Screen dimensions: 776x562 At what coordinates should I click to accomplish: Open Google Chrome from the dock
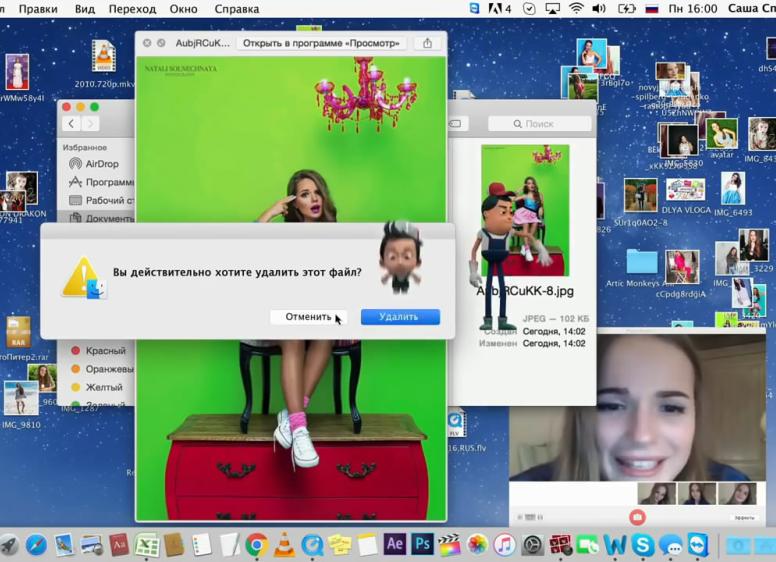tap(256, 545)
